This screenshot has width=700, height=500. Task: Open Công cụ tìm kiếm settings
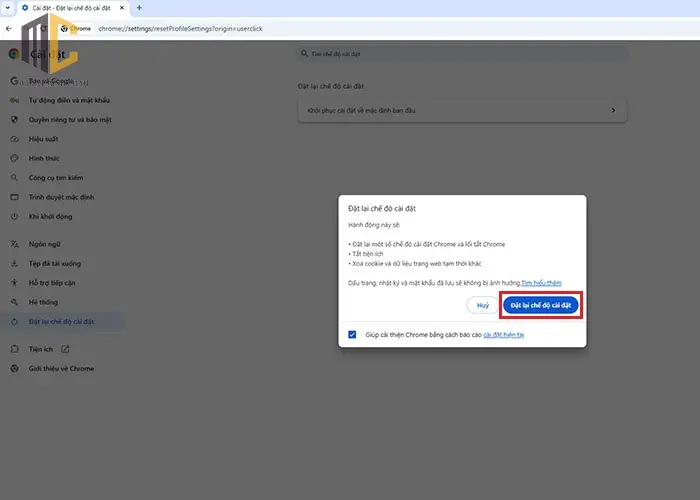click(x=56, y=178)
